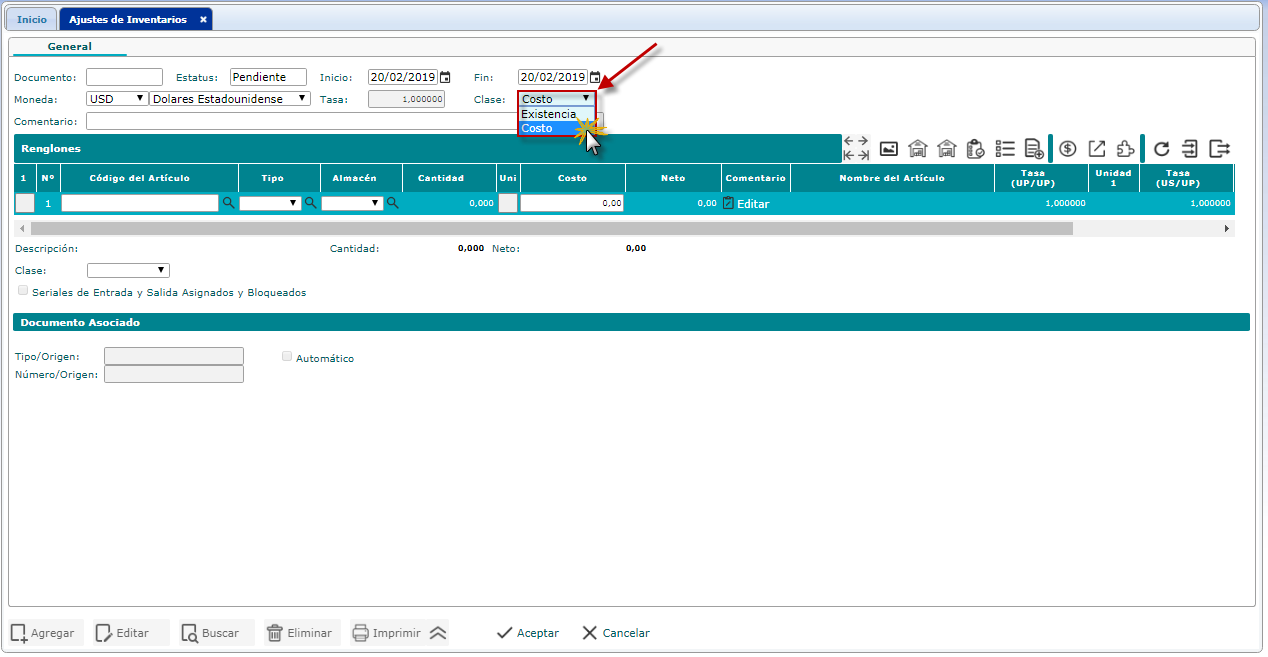1268x657 pixels.
Task: Open the USD currency dropdown
Action: pyautogui.click(x=116, y=99)
